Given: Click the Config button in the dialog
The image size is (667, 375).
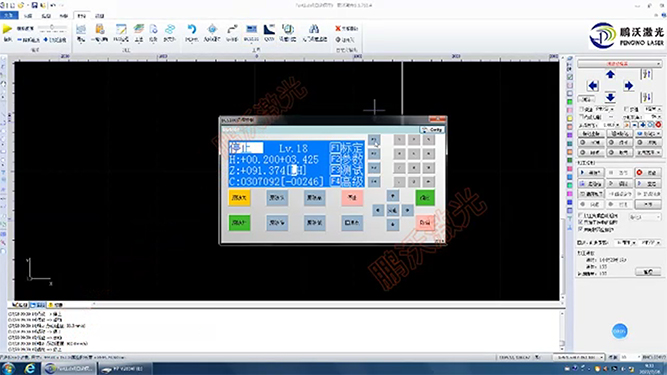Looking at the screenshot, I should tap(432, 129).
